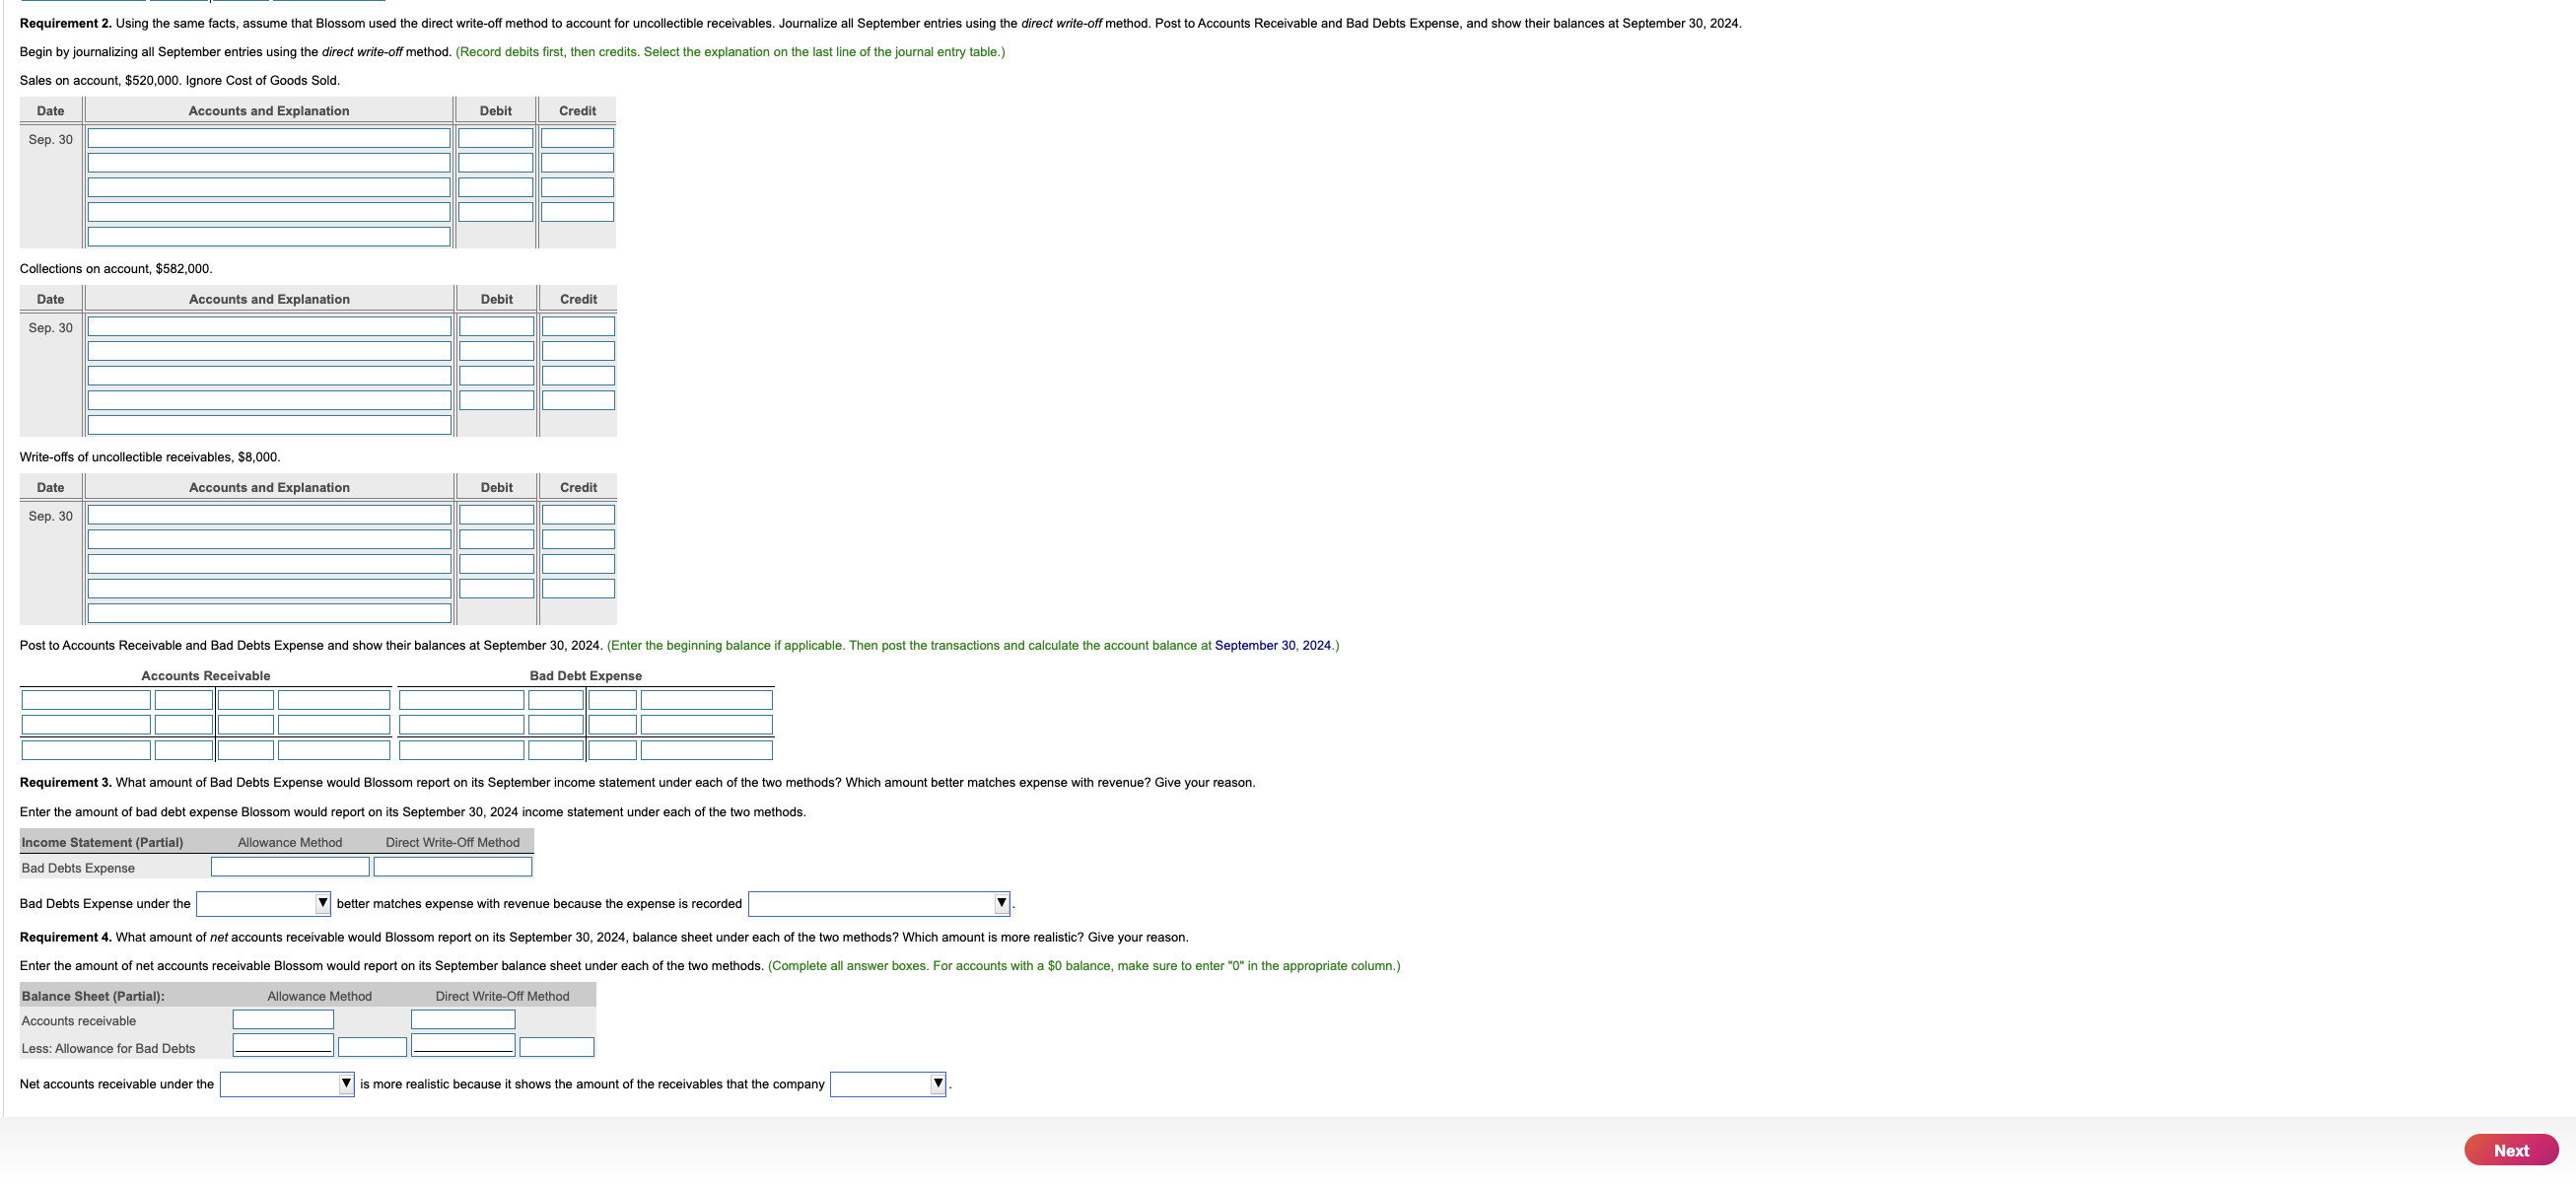
Task: Click first account field of Write-offs journal
Action: [269, 515]
